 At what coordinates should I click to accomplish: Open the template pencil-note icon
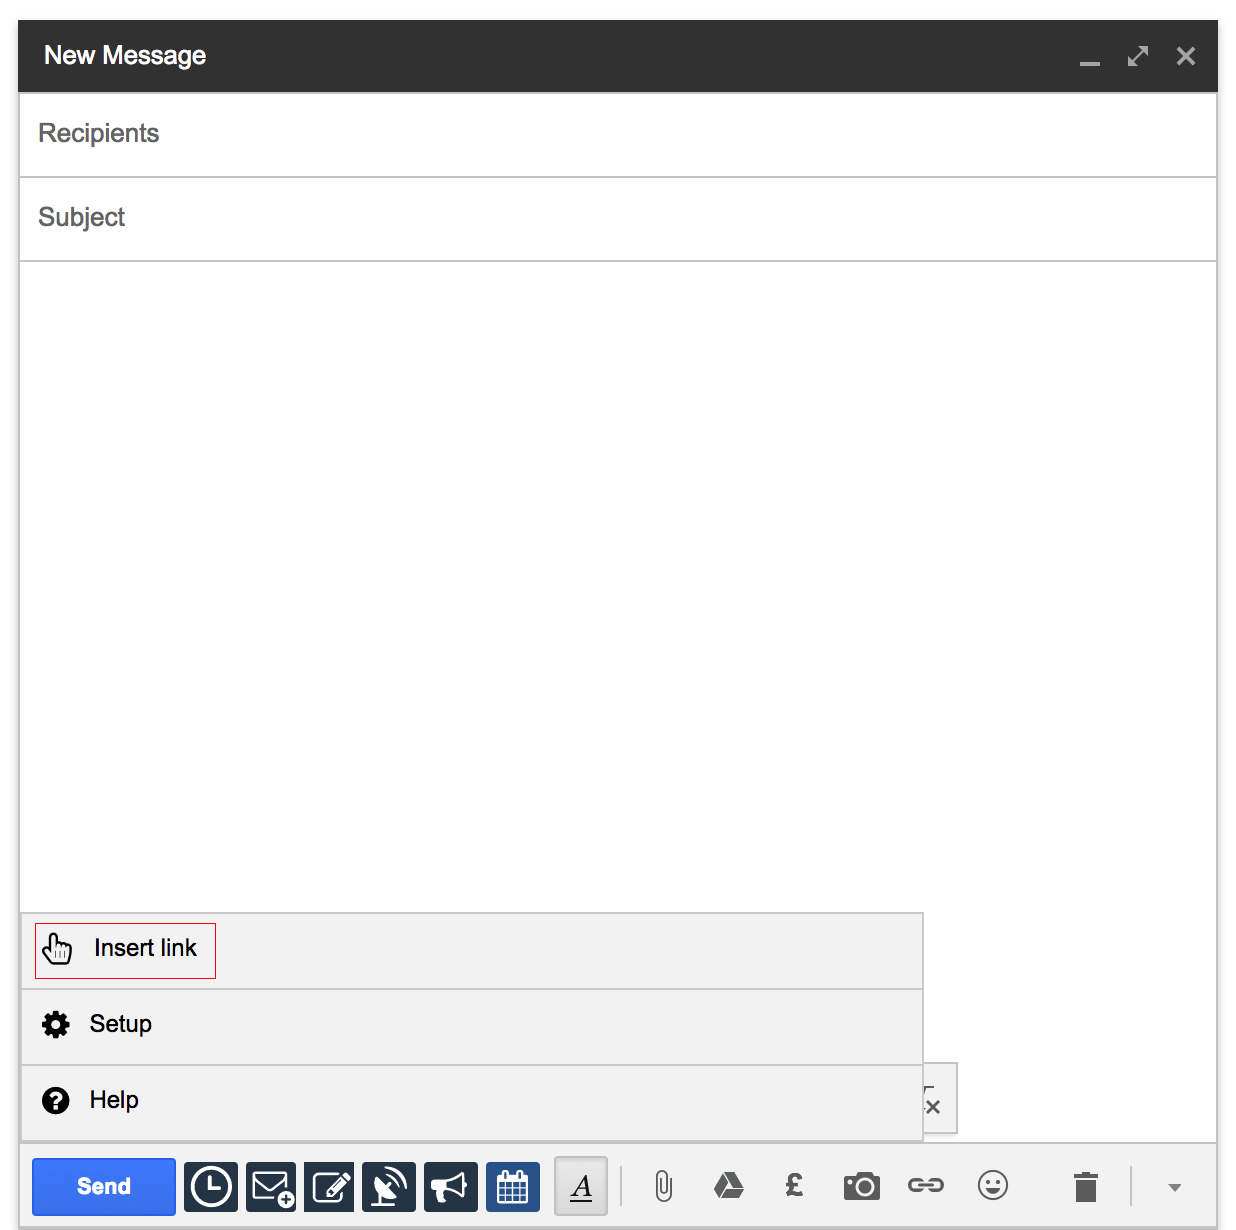(x=330, y=1187)
